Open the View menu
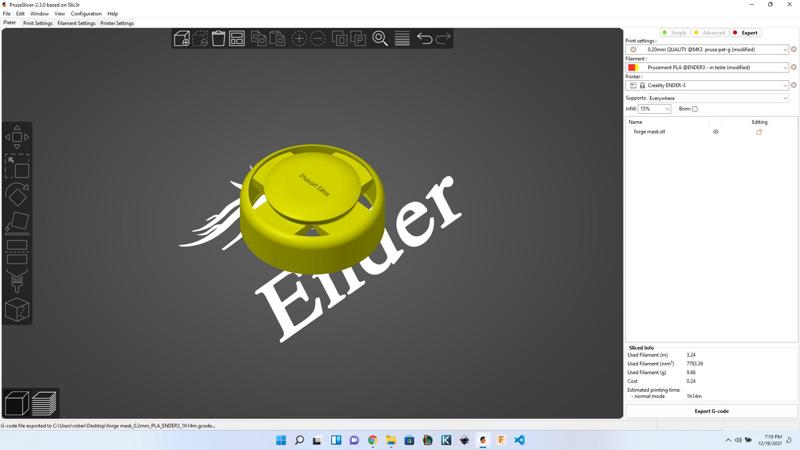 tap(60, 14)
